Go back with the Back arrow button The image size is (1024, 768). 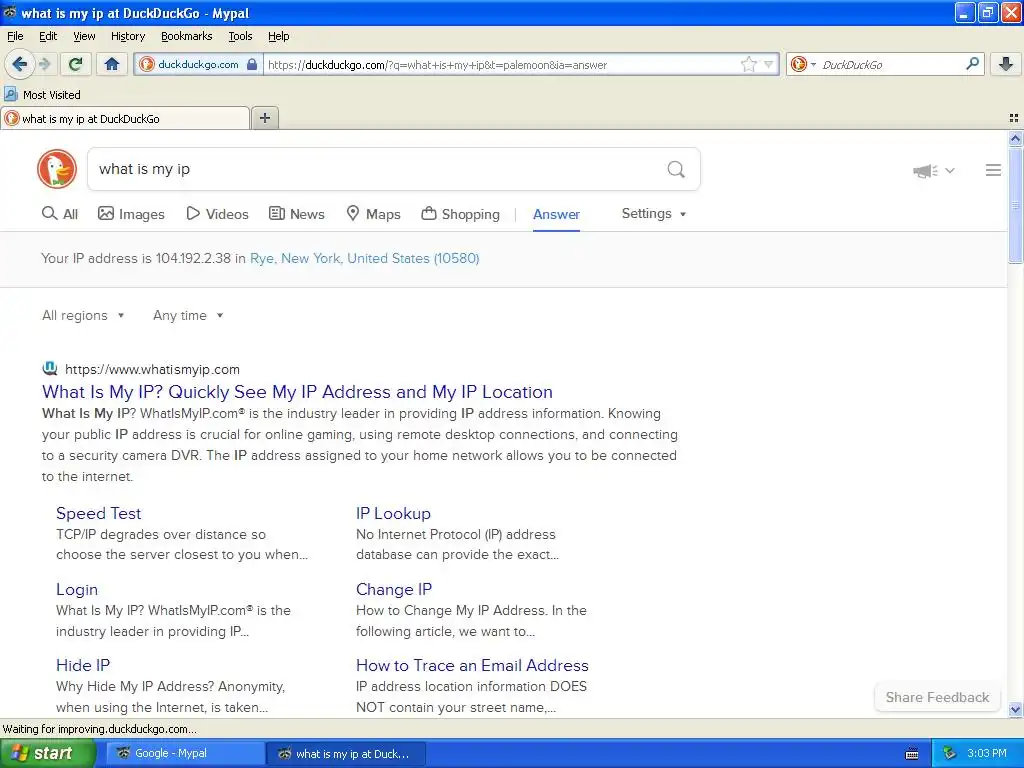click(19, 64)
